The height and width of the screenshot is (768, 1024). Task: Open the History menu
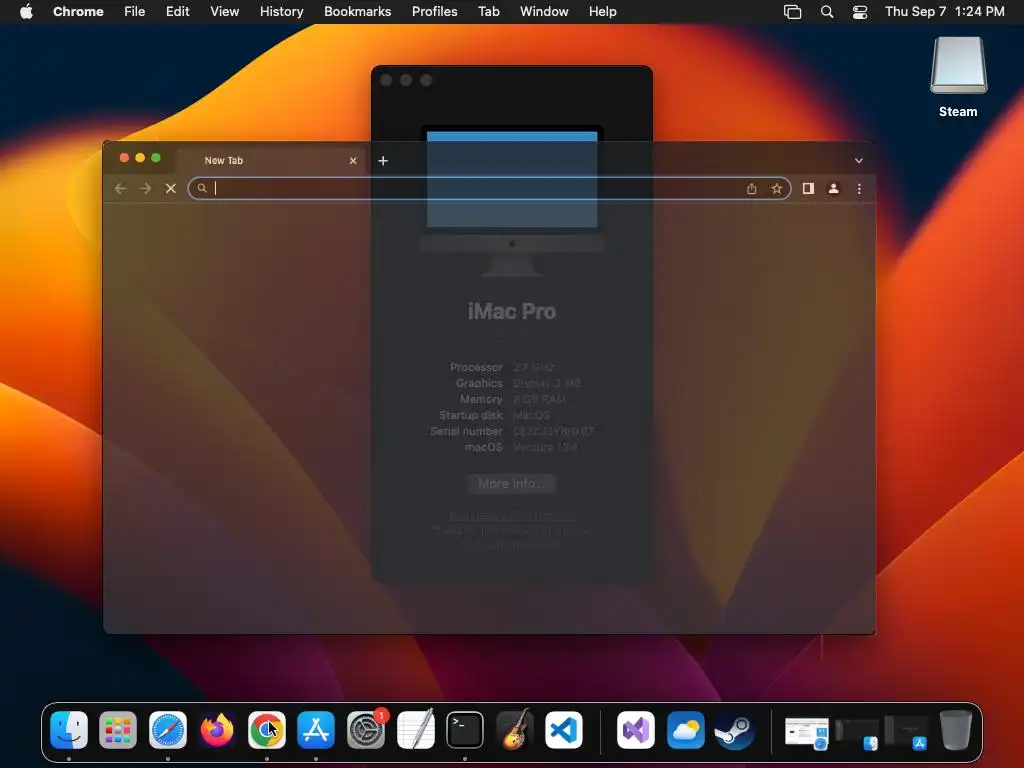(x=281, y=12)
